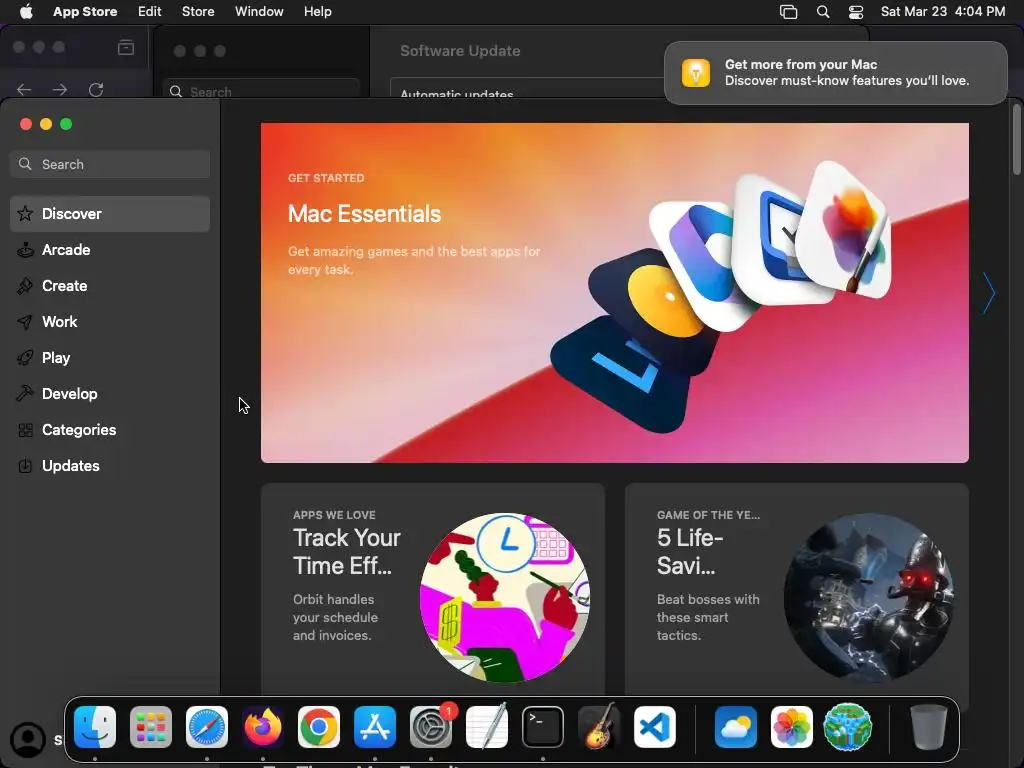Open the Get more from your Mac notification
The height and width of the screenshot is (768, 1024).
click(835, 72)
